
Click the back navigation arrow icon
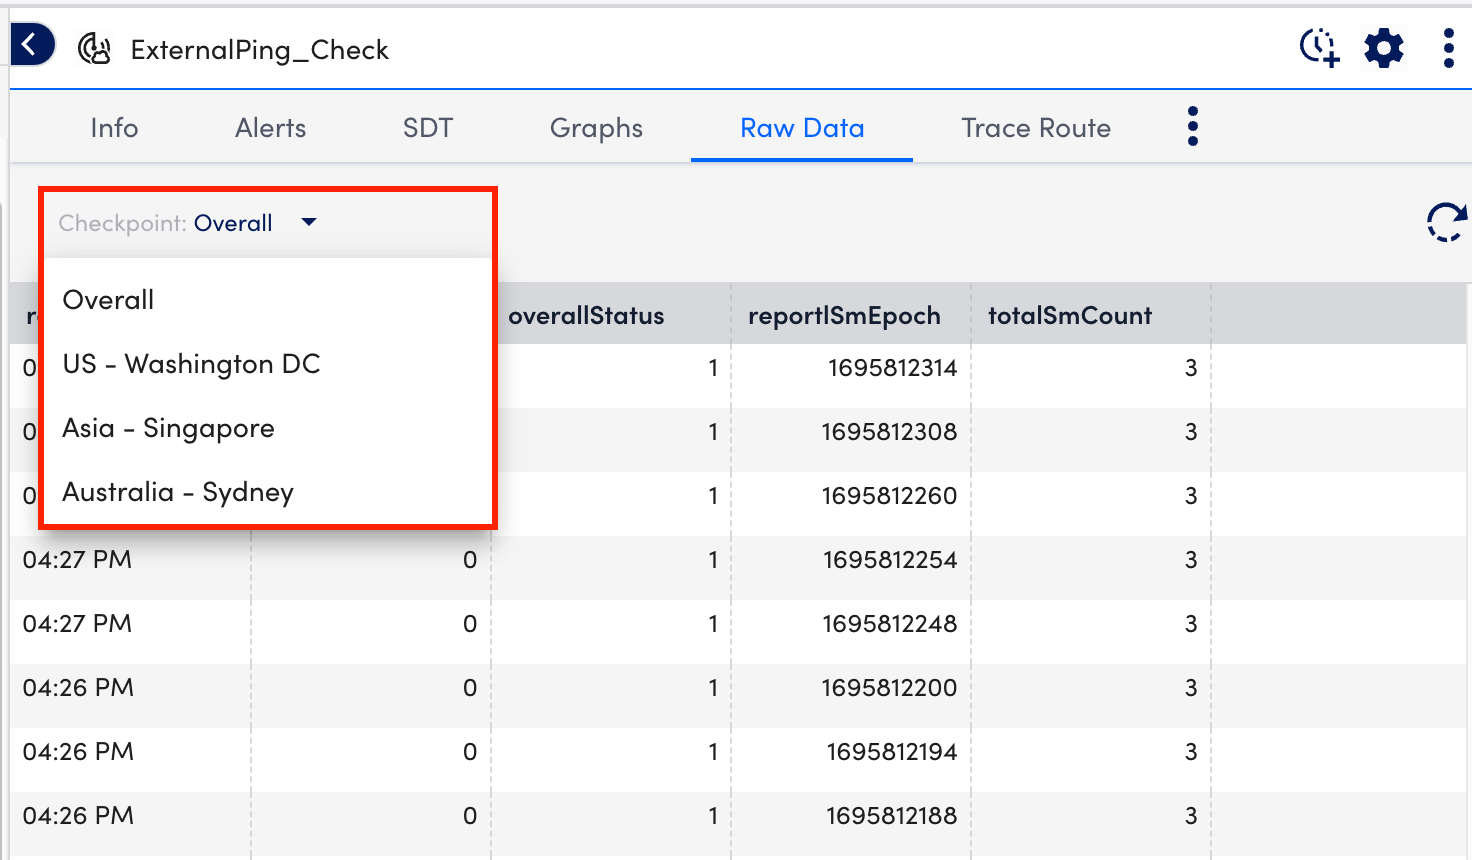[28, 44]
